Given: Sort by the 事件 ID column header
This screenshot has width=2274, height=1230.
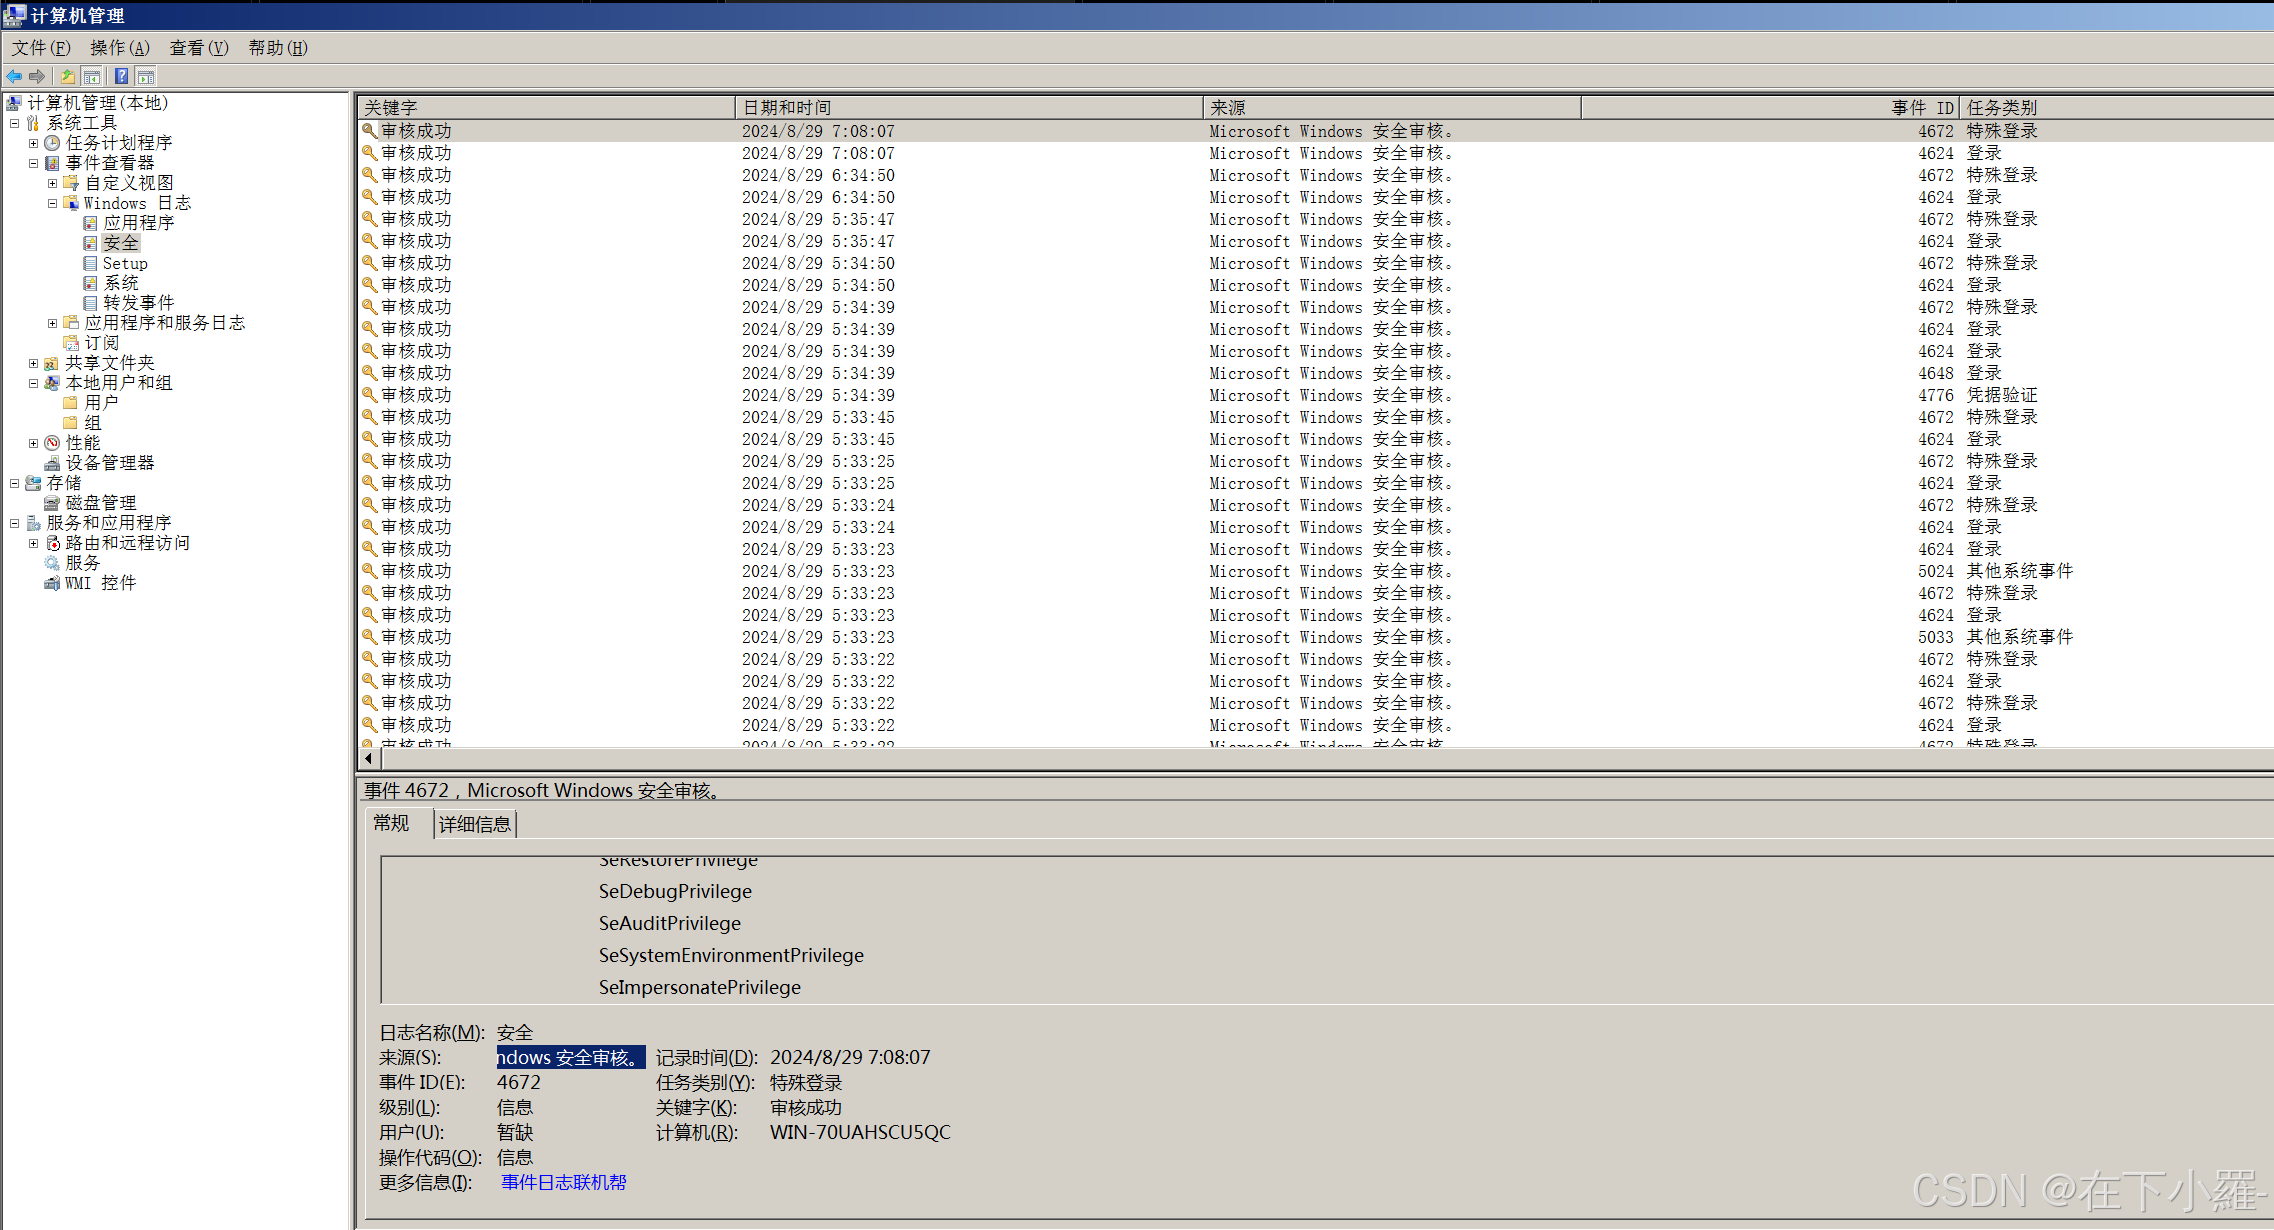Looking at the screenshot, I should click(x=1770, y=107).
